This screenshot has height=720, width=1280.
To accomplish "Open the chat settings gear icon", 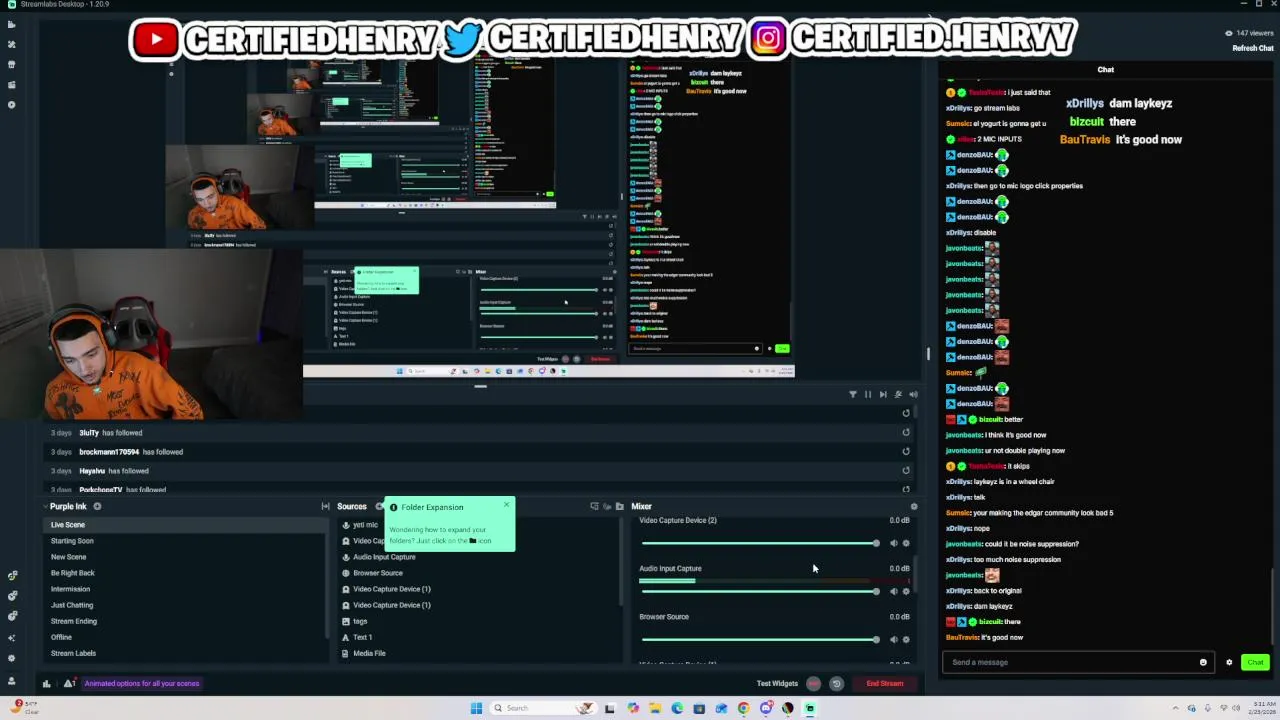I will pyautogui.click(x=1229, y=662).
